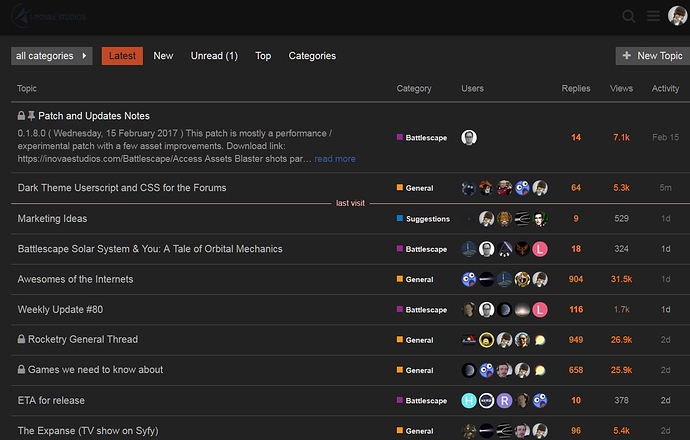Open the Marketing Ideas topic
Image resolution: width=690 pixels, height=440 pixels.
pyautogui.click(x=52, y=219)
